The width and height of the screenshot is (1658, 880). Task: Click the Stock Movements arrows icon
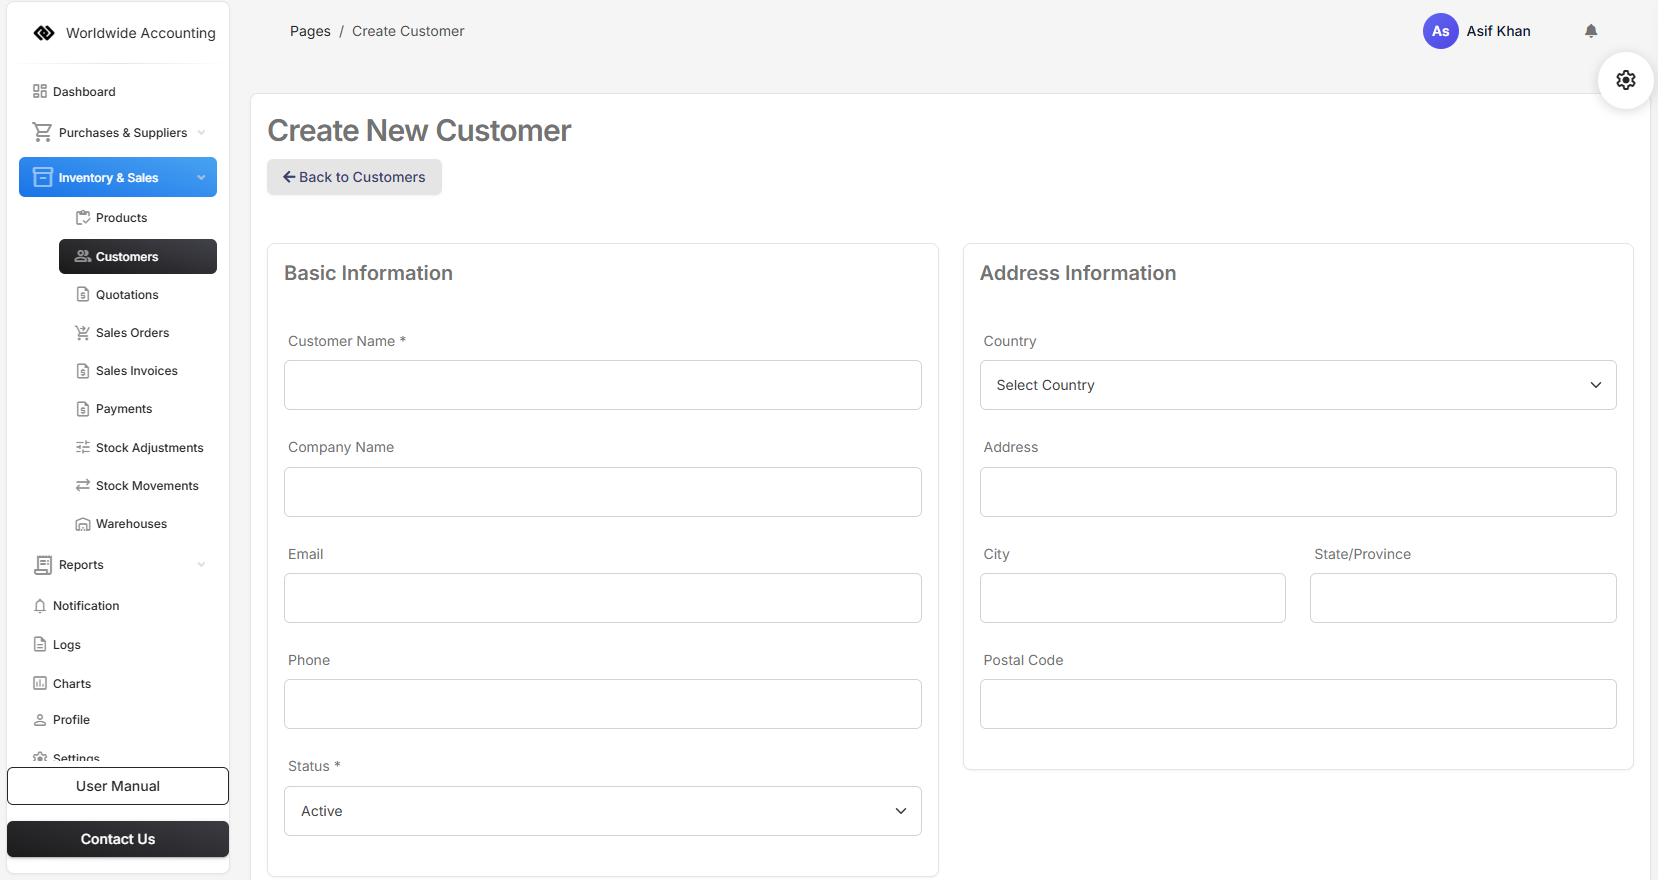(83, 485)
